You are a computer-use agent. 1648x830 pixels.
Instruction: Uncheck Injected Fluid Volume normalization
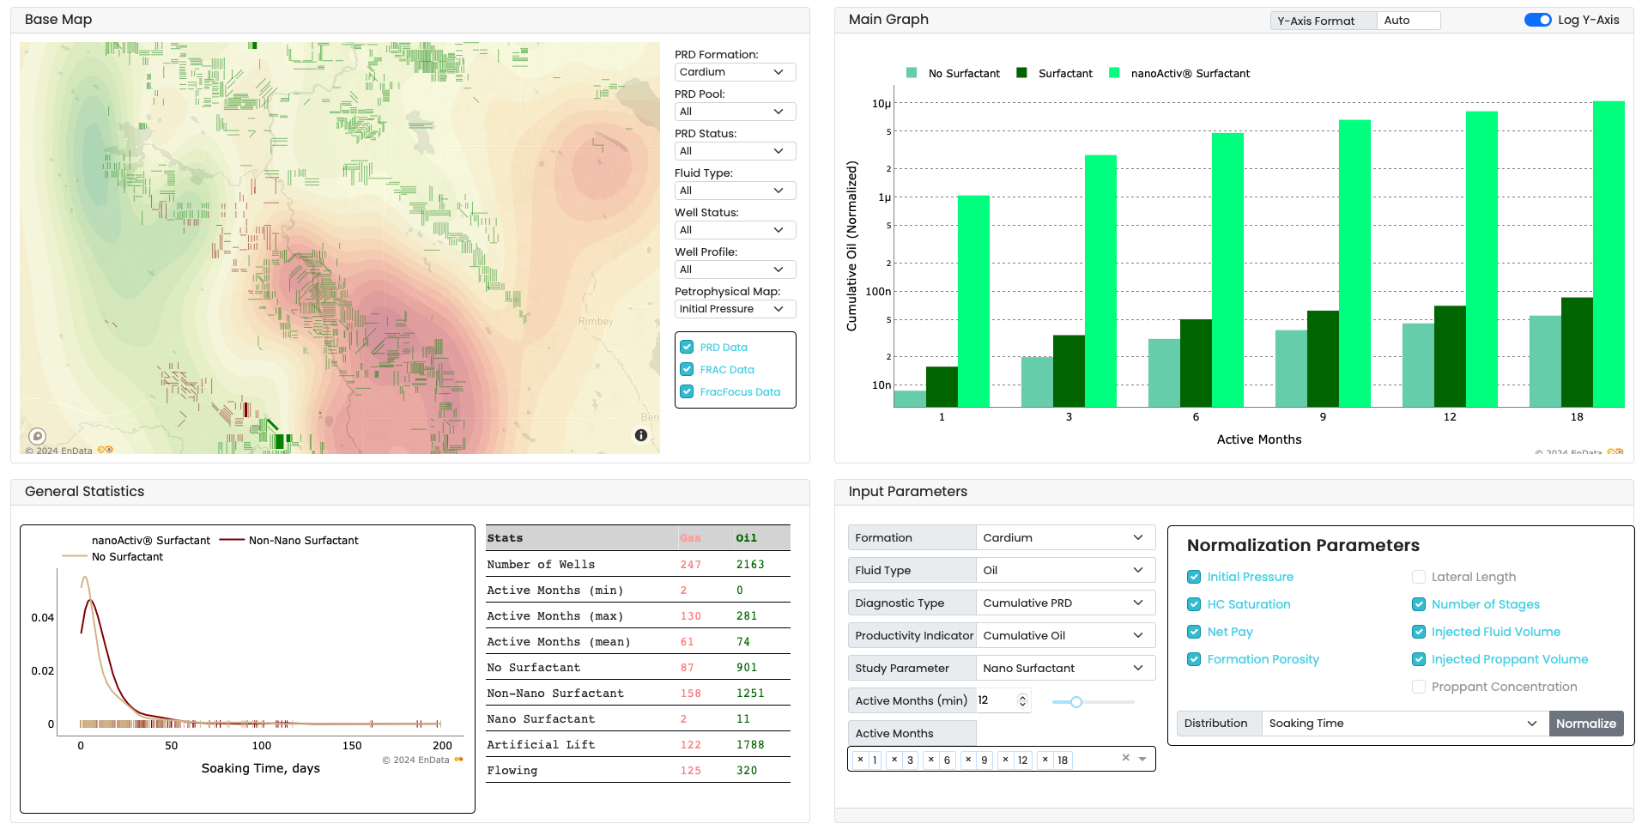1418,632
